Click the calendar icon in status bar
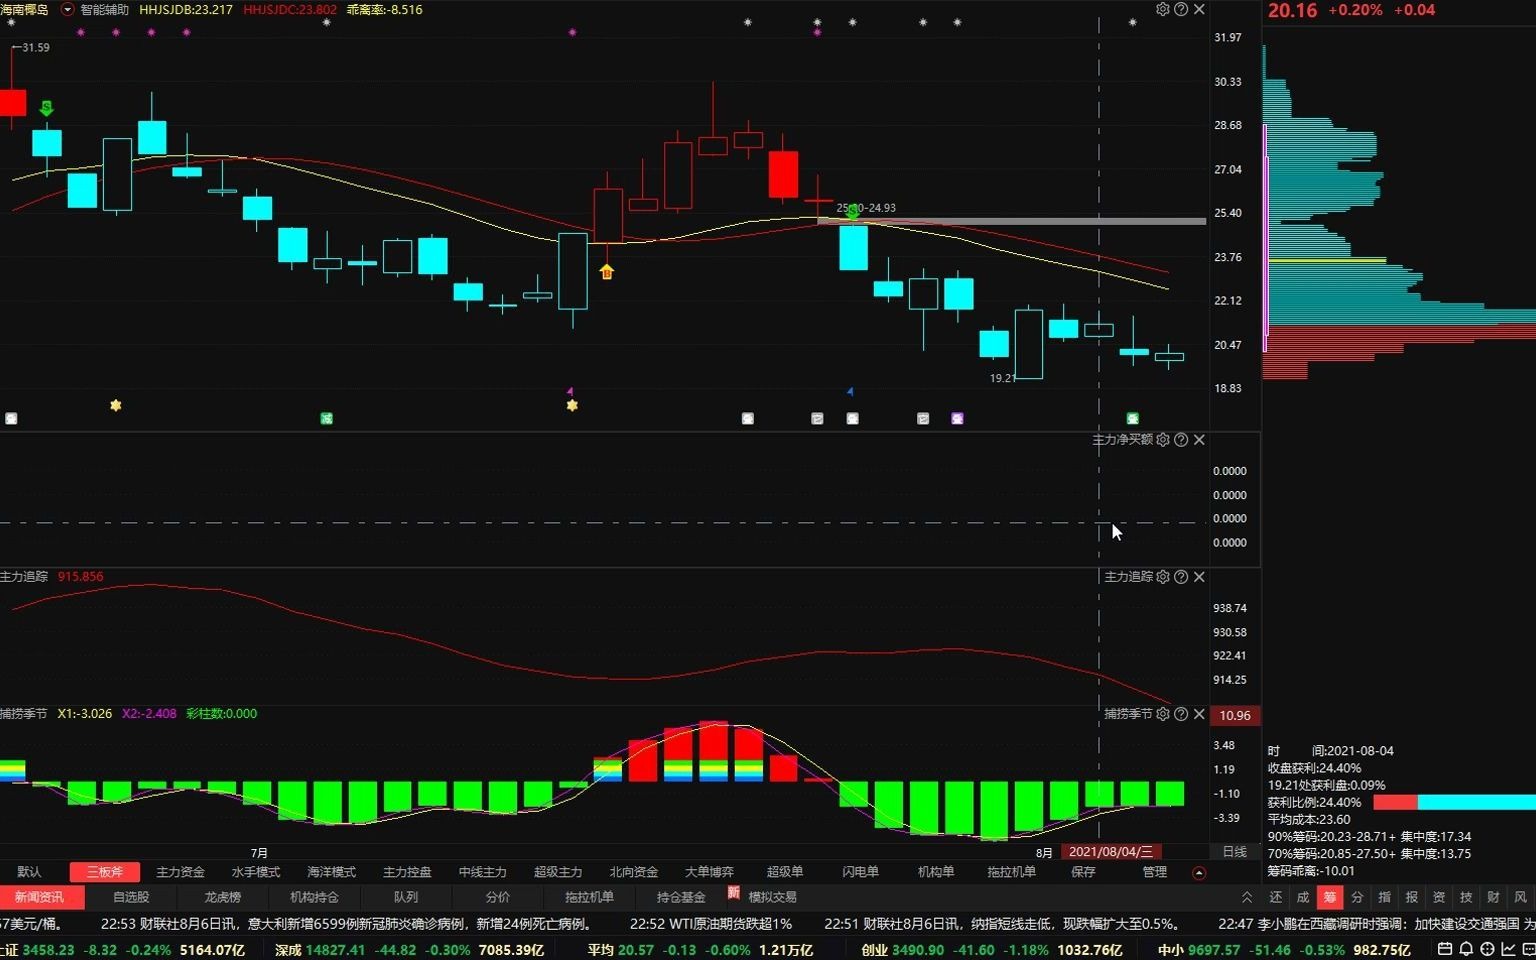The image size is (1536, 960). pyautogui.click(x=1445, y=949)
